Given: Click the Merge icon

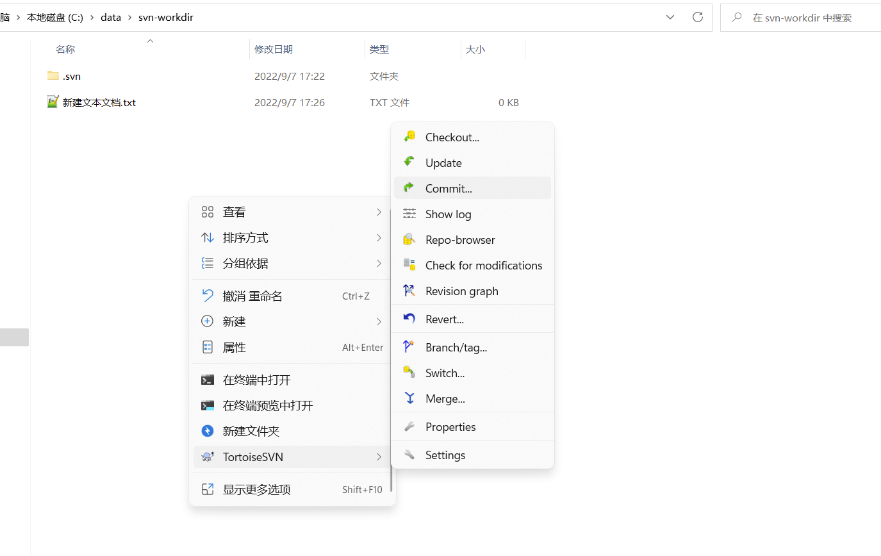Looking at the screenshot, I should click(x=410, y=398).
